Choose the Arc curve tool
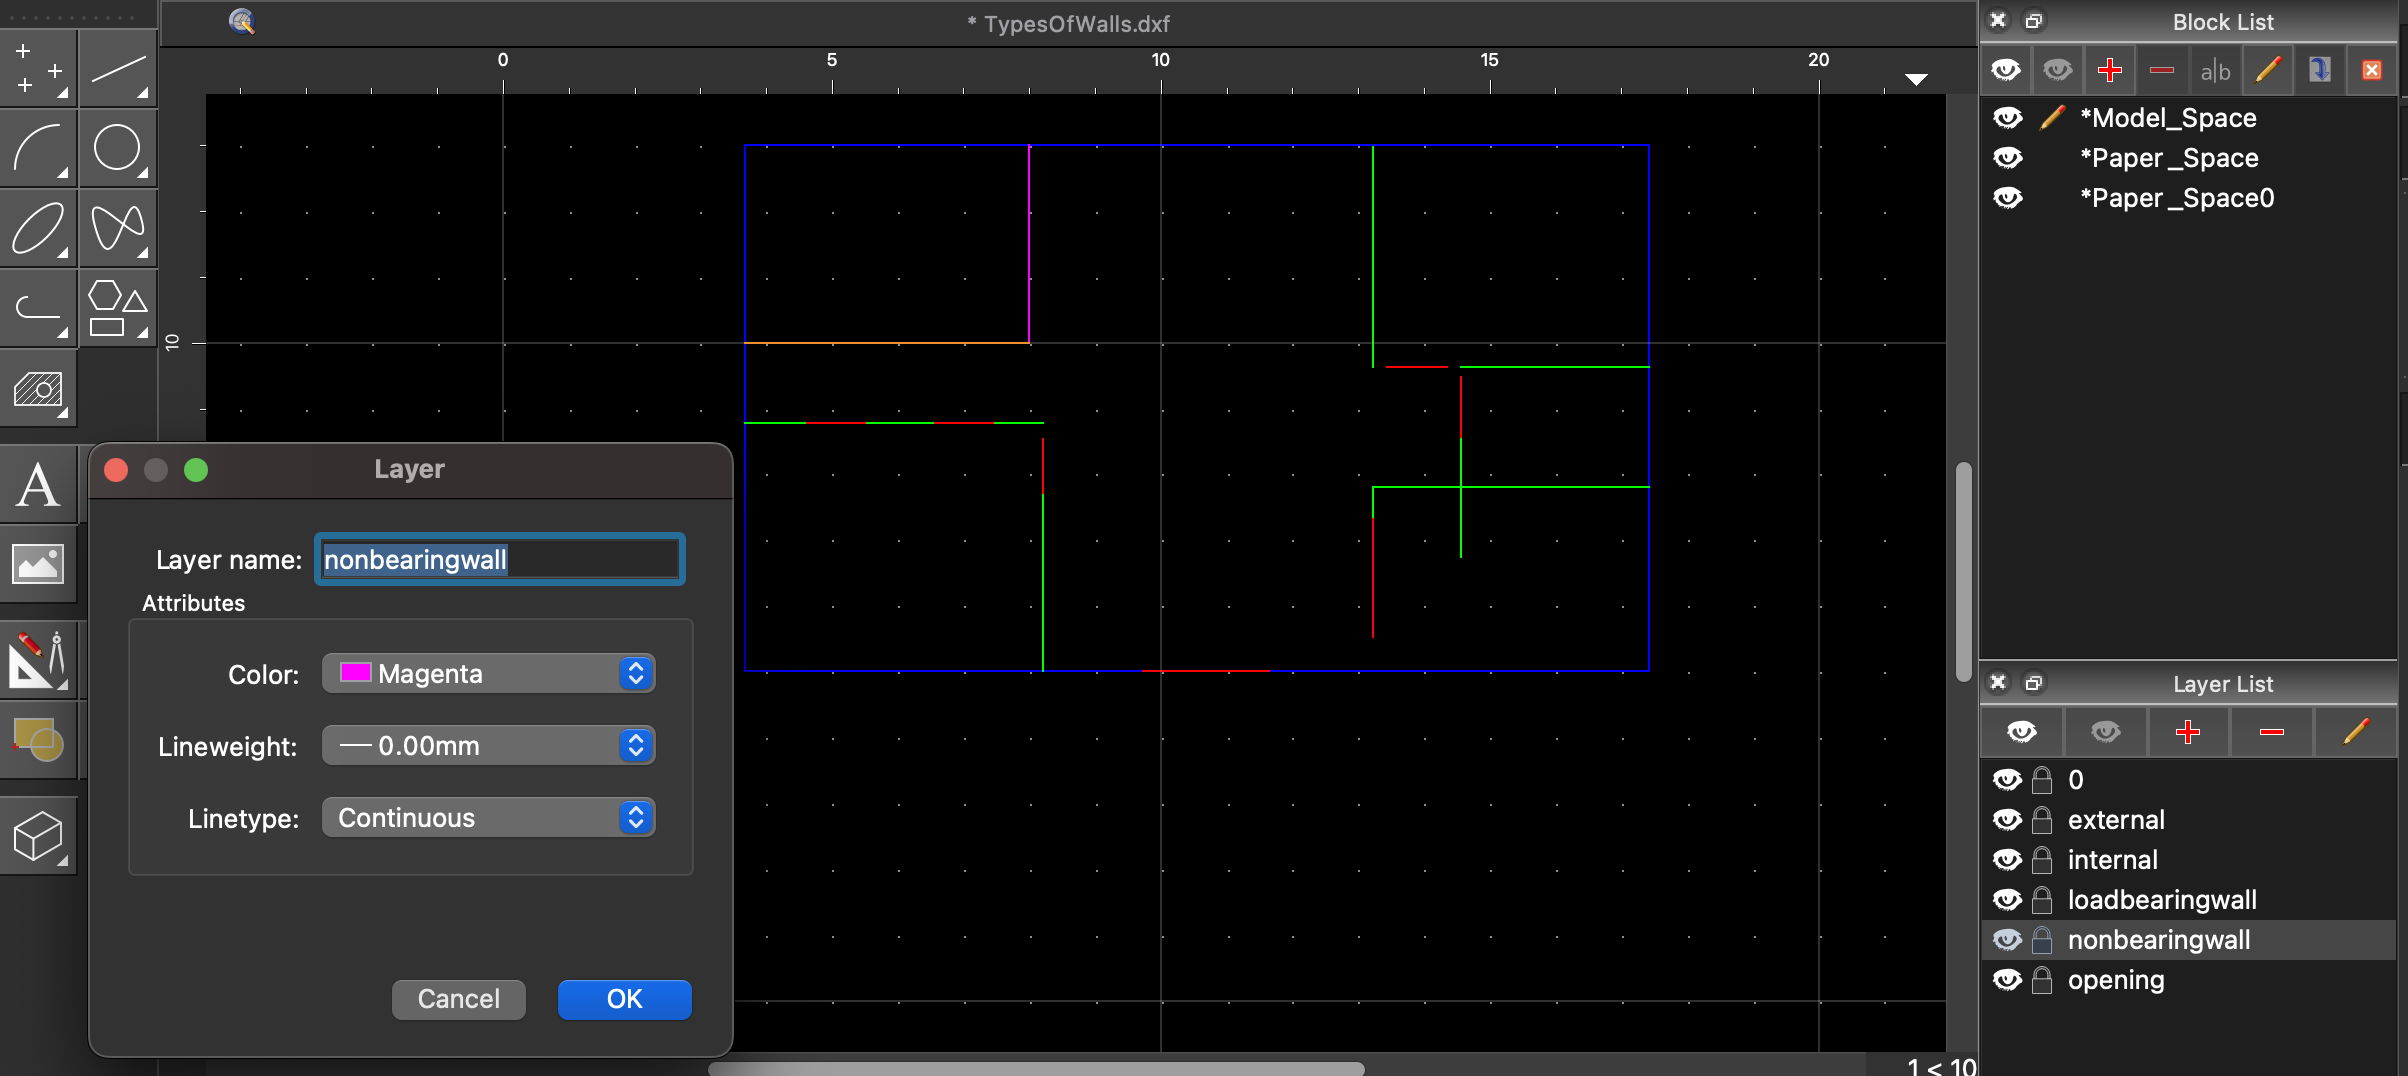This screenshot has width=2408, height=1076. 38,149
